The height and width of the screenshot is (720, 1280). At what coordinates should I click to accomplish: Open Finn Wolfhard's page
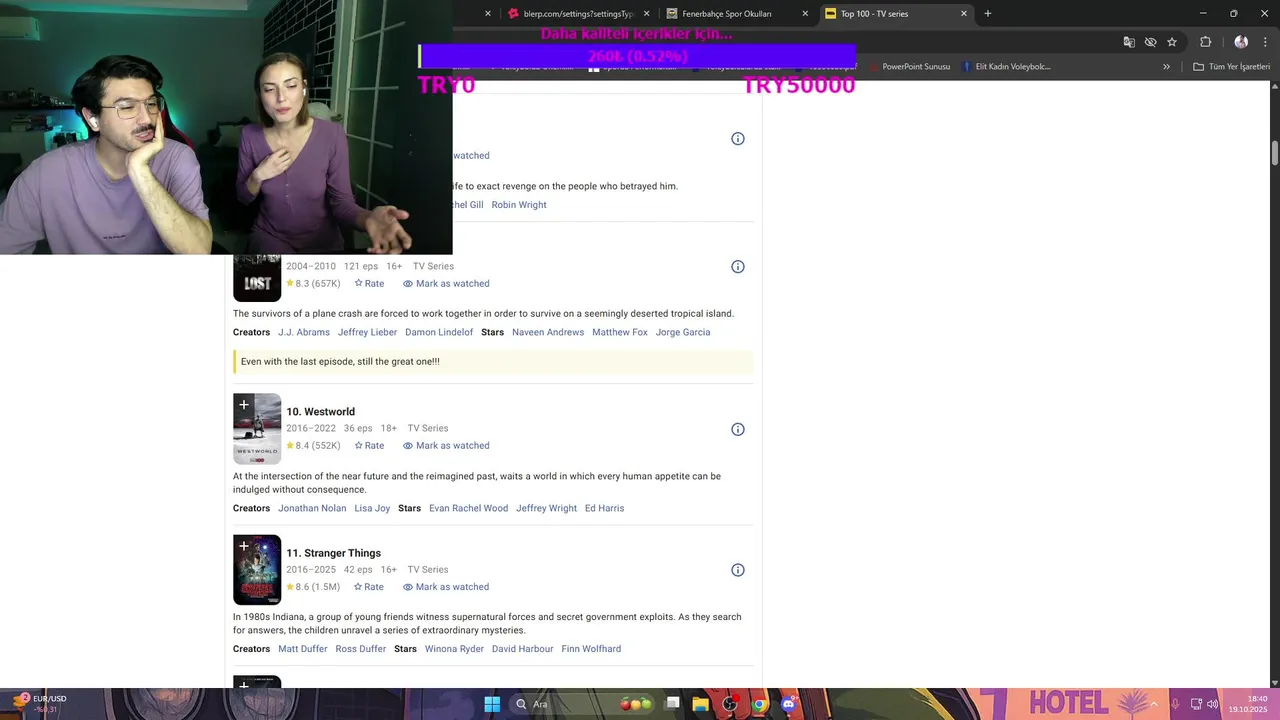click(591, 649)
